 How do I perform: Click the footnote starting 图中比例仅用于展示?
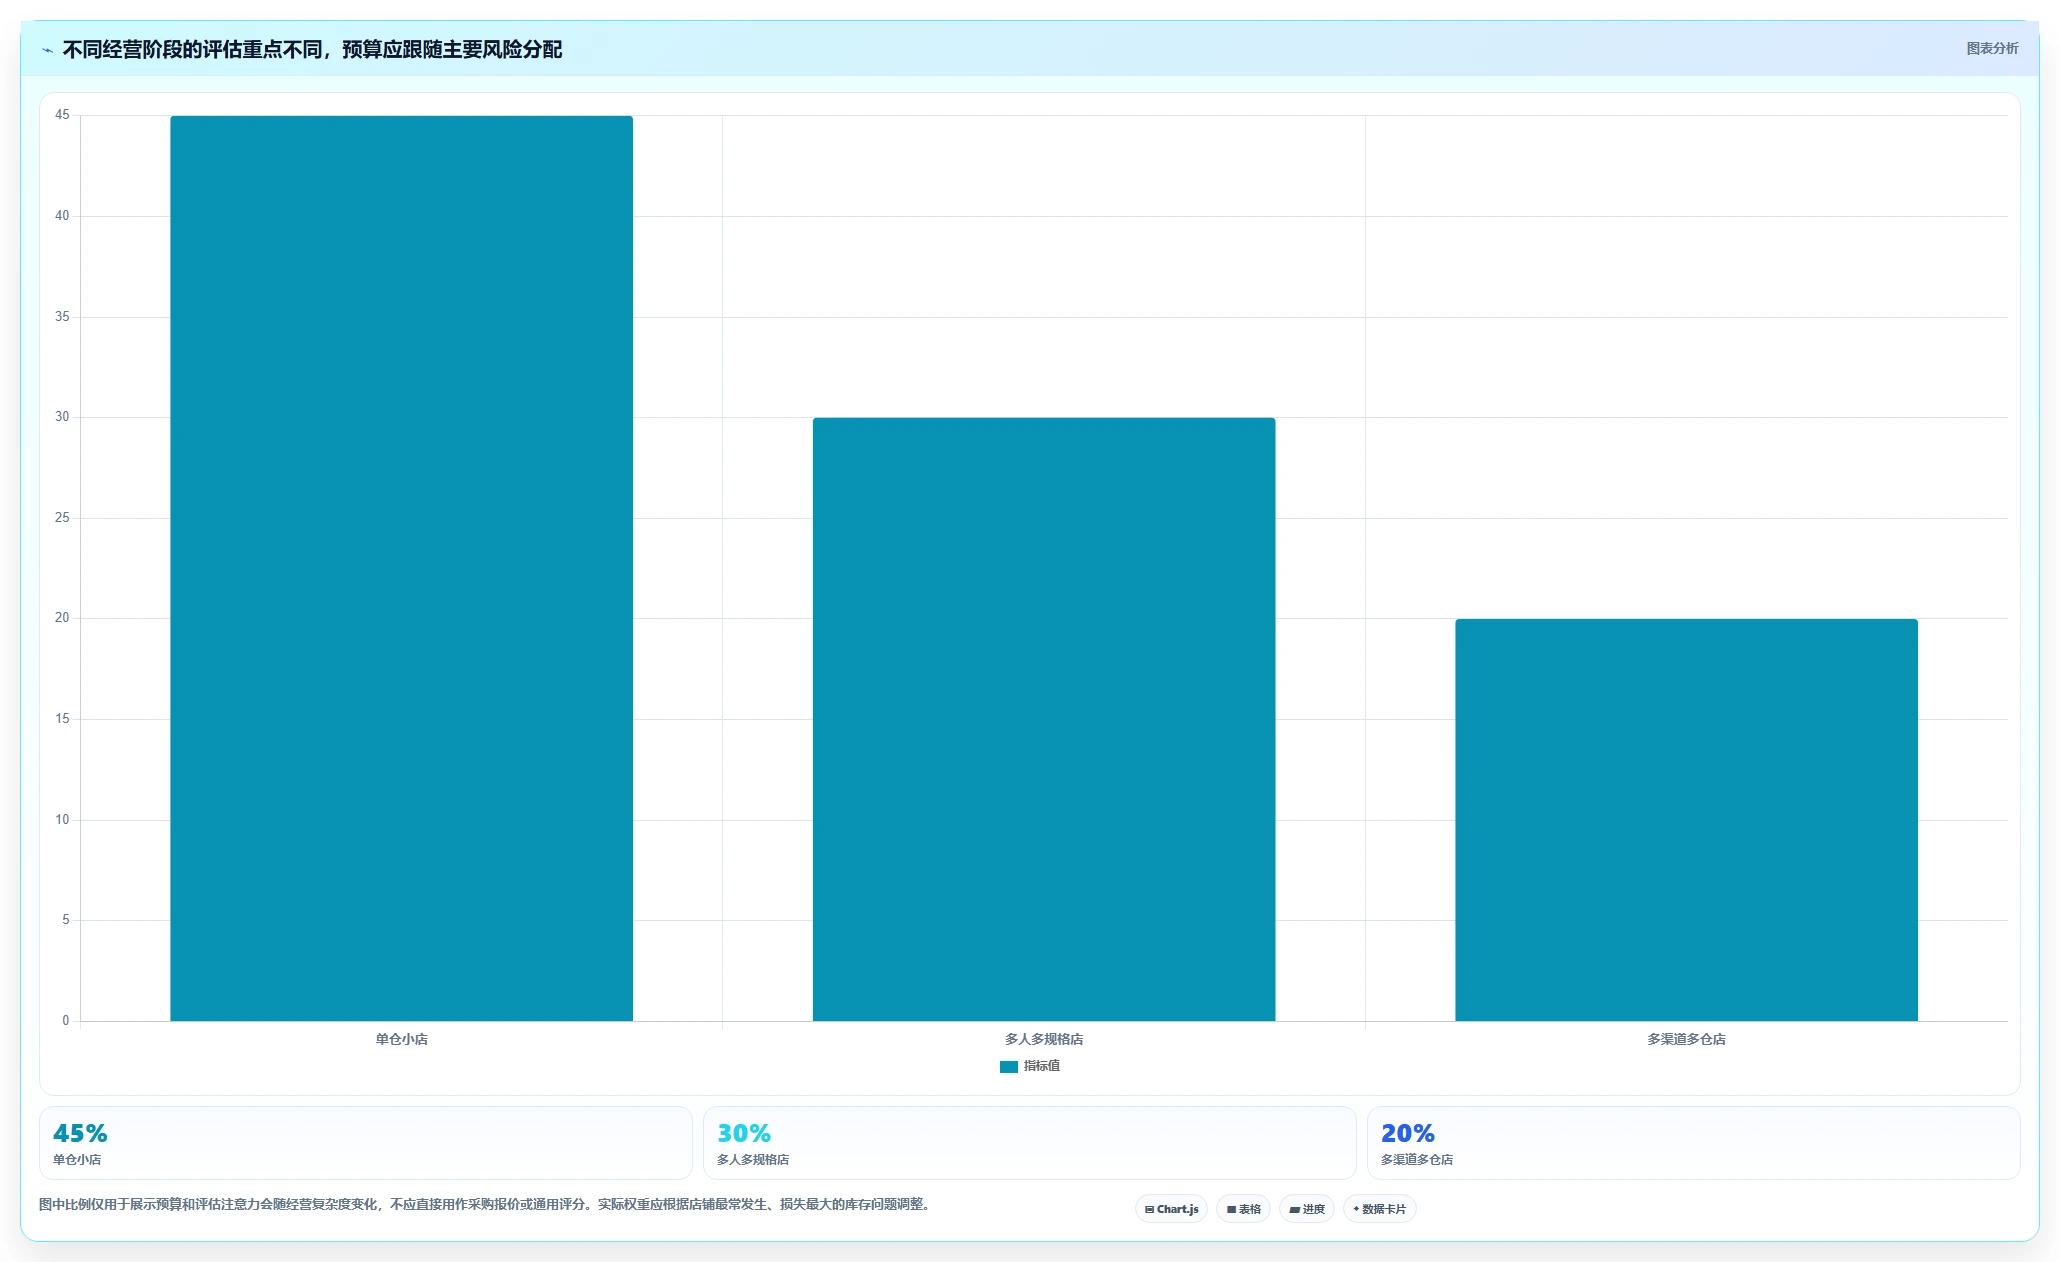pyautogui.click(x=485, y=1205)
